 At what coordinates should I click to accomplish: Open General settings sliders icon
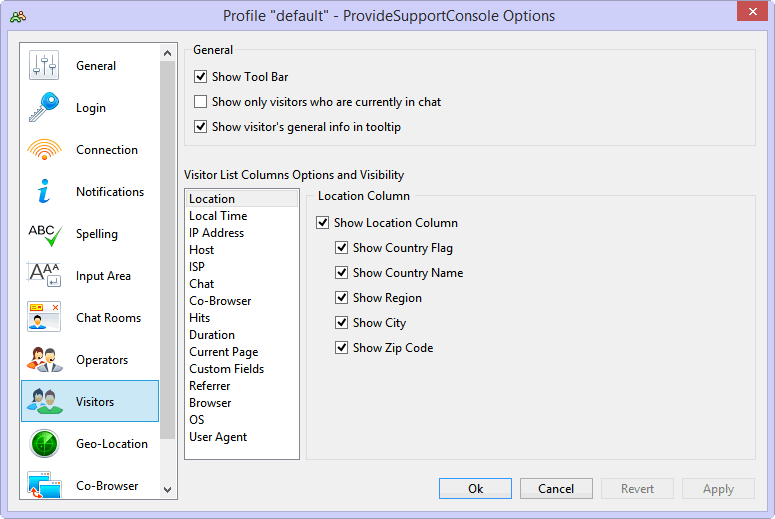(44, 65)
